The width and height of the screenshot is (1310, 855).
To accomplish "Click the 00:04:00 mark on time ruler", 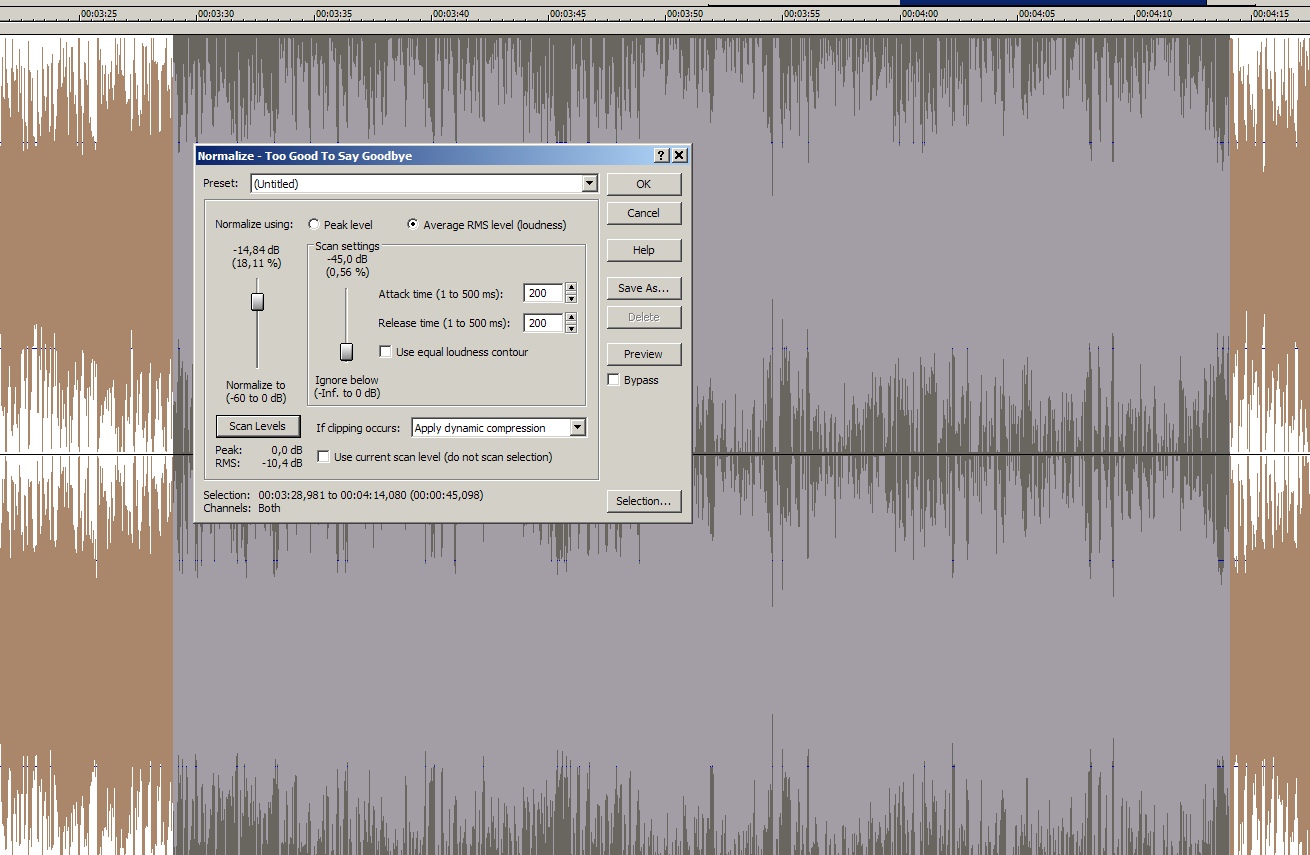I will [x=919, y=14].
